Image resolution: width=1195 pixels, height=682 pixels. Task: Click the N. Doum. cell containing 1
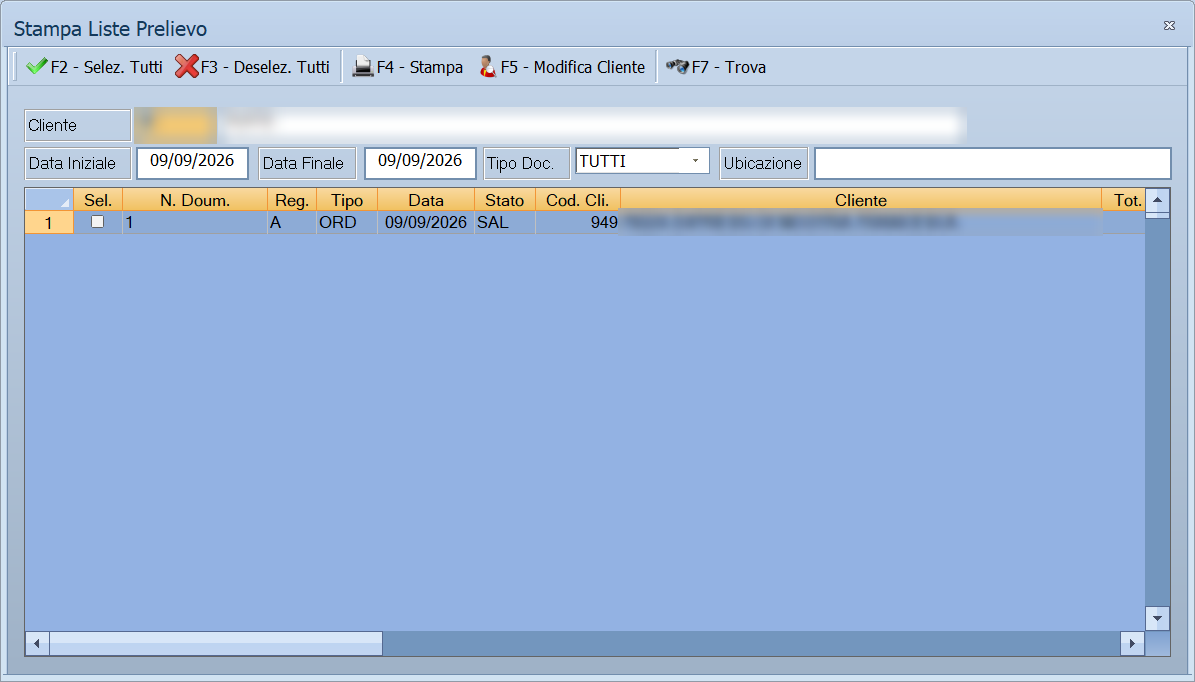pos(195,223)
